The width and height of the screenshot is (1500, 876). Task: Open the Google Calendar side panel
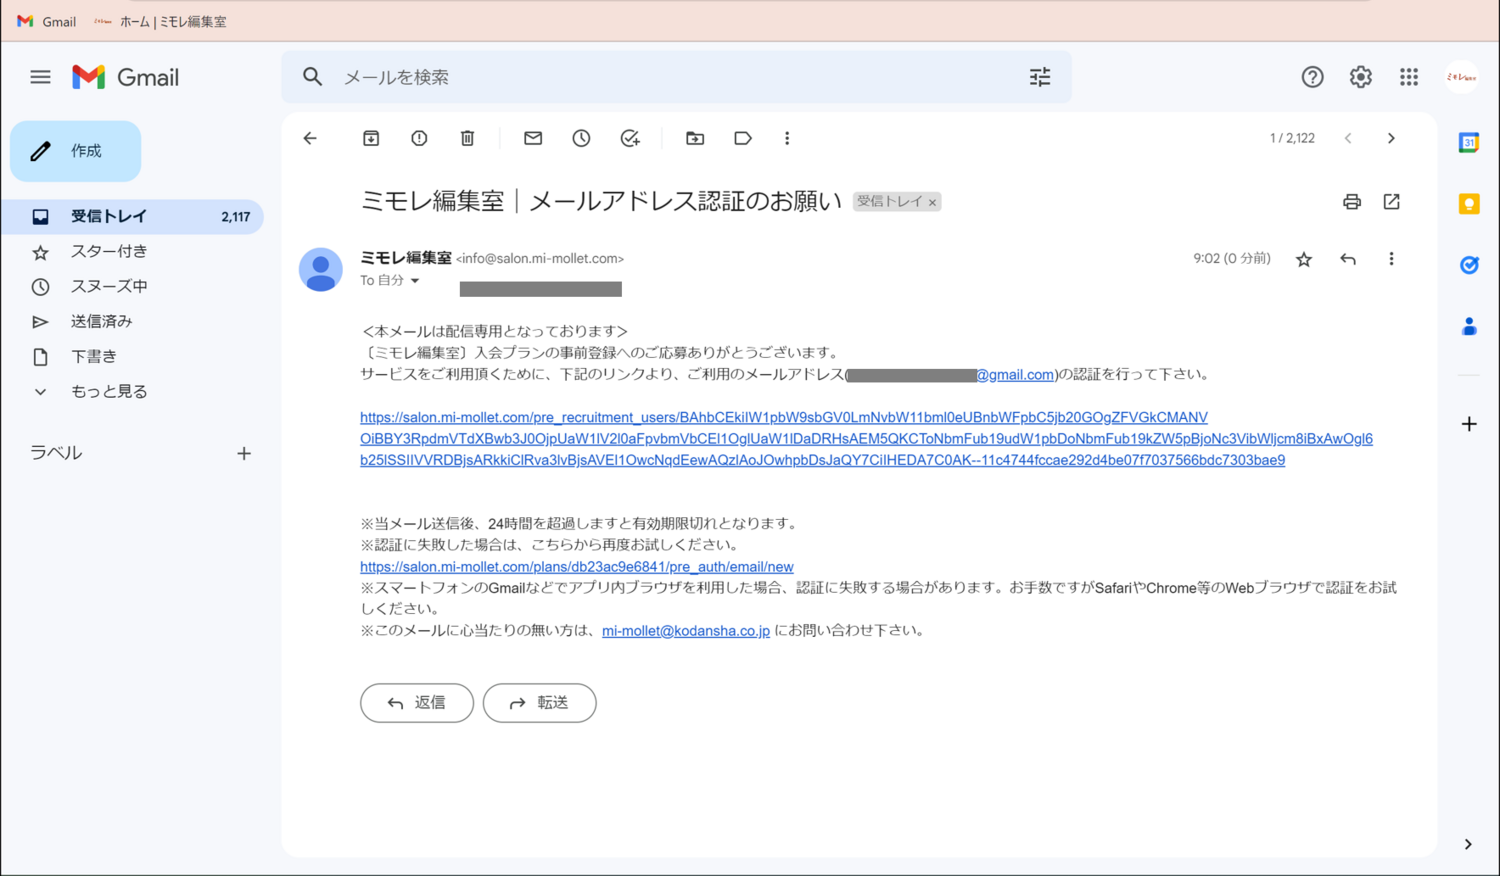click(x=1469, y=143)
